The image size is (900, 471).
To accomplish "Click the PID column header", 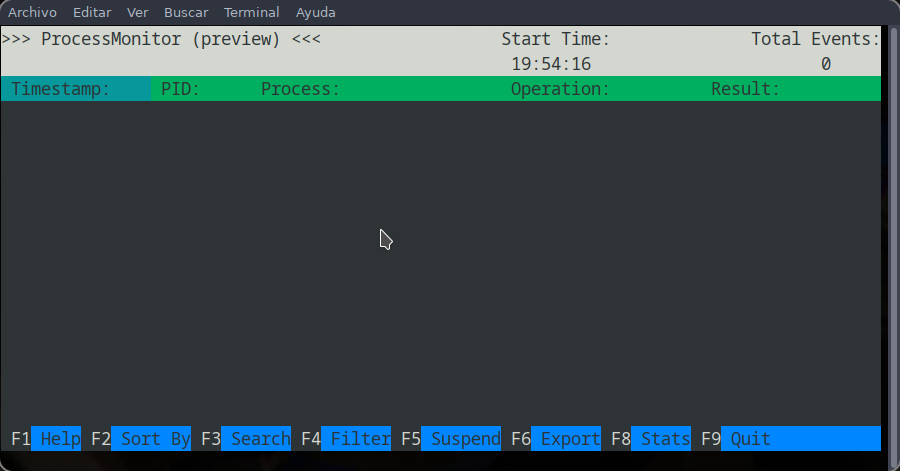I will click(180, 89).
